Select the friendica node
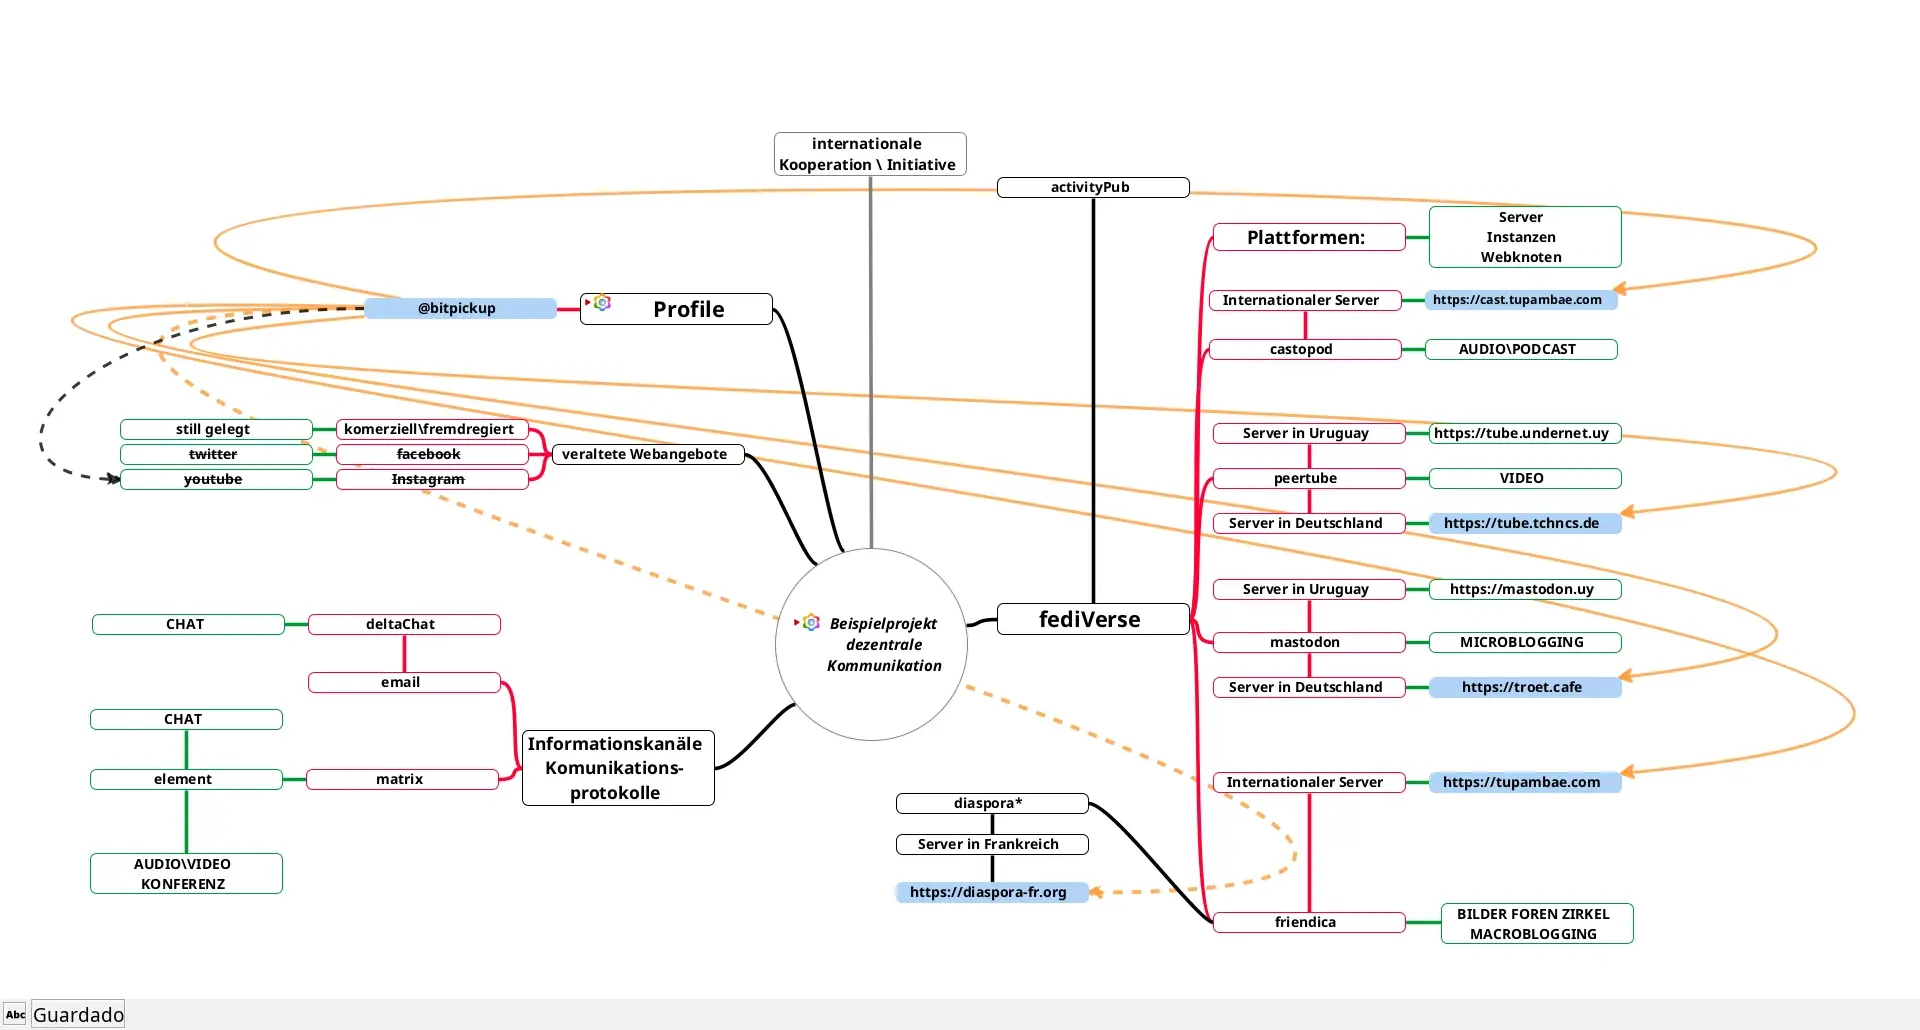 (1305, 922)
